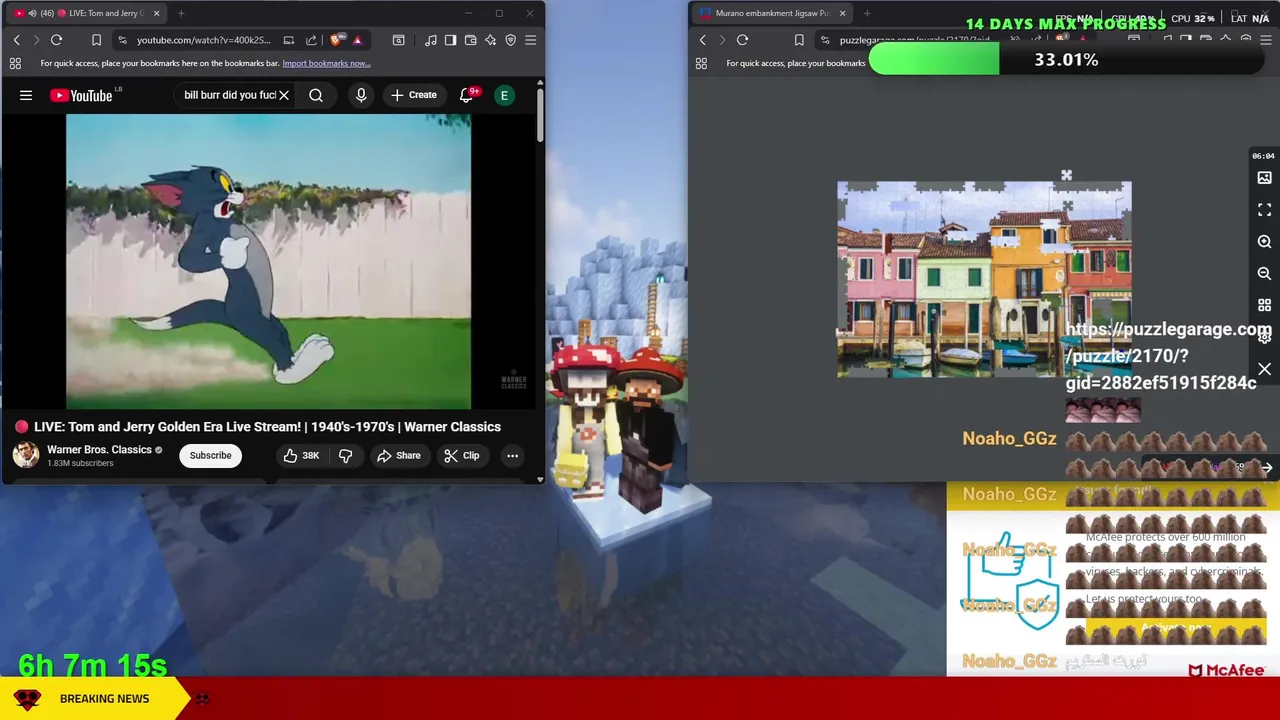Open Warner Bros. Classics channel name
This screenshot has width=1280, height=720.
pos(99,450)
